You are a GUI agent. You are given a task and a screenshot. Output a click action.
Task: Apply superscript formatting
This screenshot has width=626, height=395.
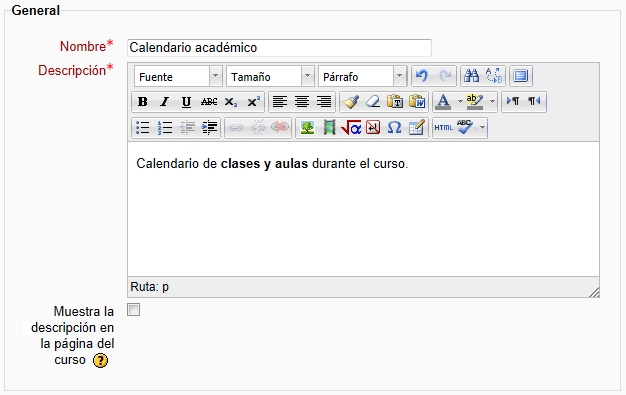[x=253, y=102]
